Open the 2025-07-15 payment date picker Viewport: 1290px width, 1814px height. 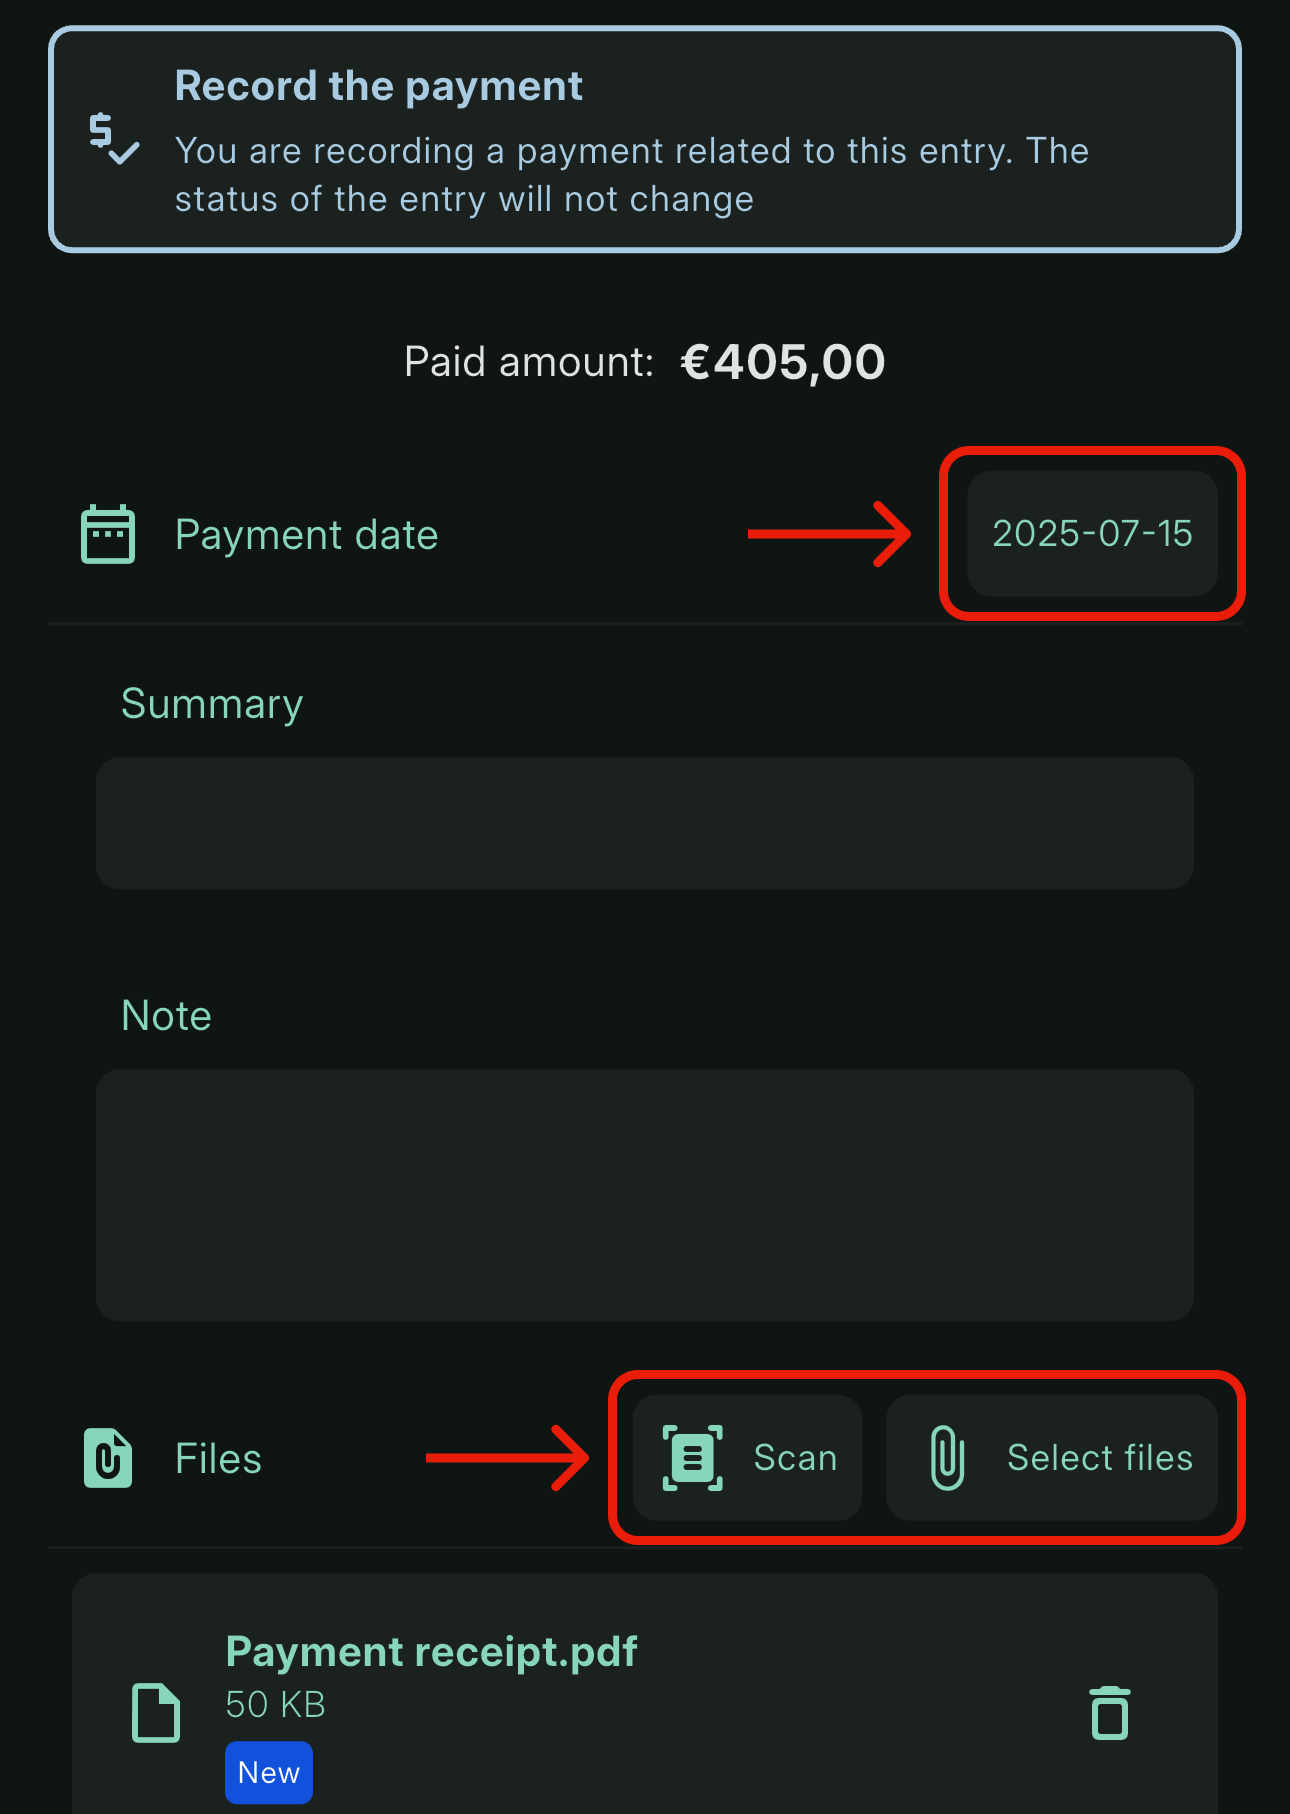pyautogui.click(x=1092, y=534)
